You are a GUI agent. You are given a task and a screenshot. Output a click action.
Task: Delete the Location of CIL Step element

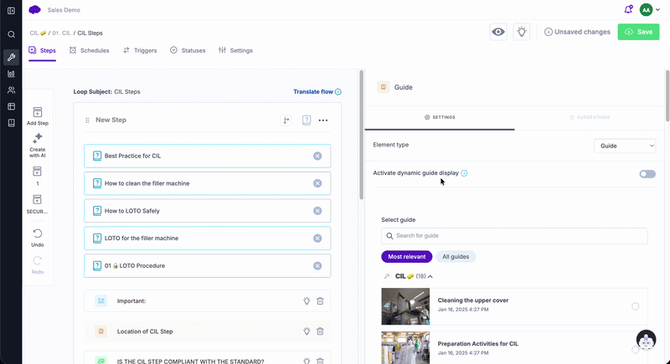point(320,331)
